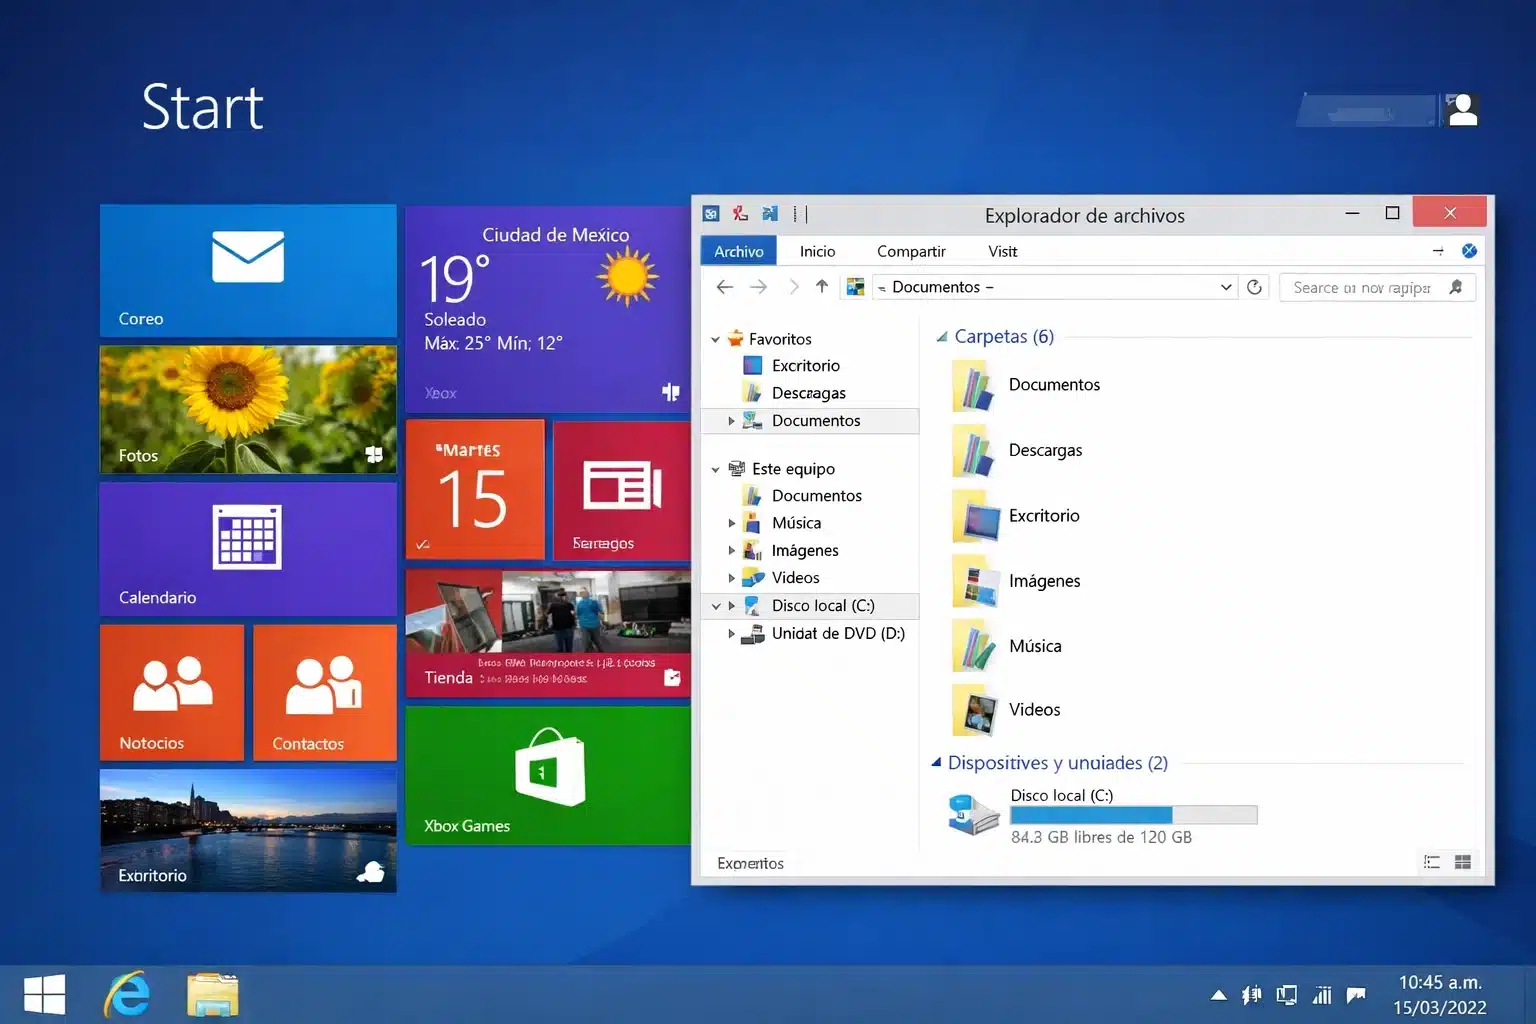Open the Calendario tile on Start
This screenshot has width=1536, height=1024.
coord(247,549)
